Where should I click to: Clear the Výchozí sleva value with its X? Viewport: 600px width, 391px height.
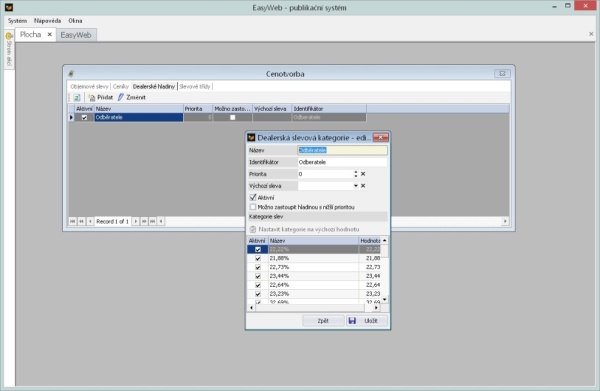[363, 186]
